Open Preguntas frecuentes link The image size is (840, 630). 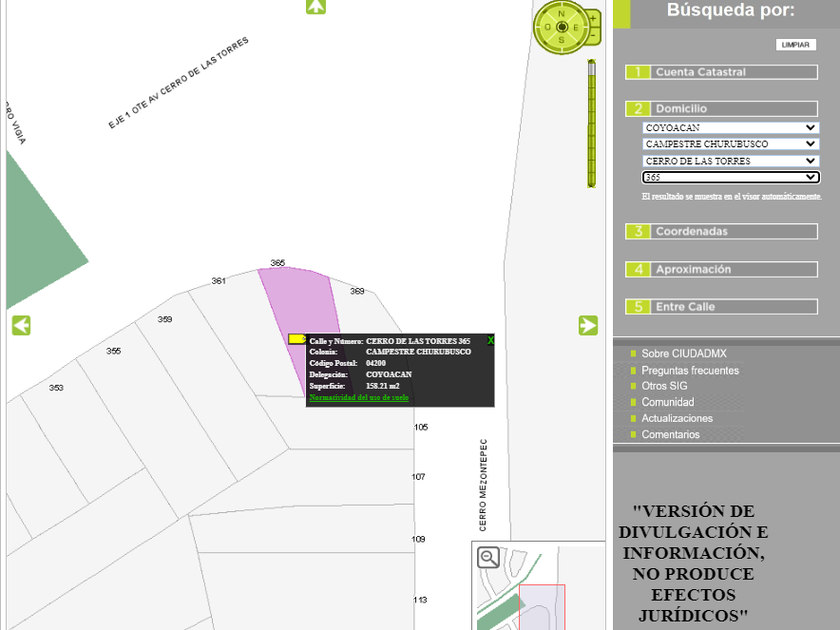click(690, 370)
